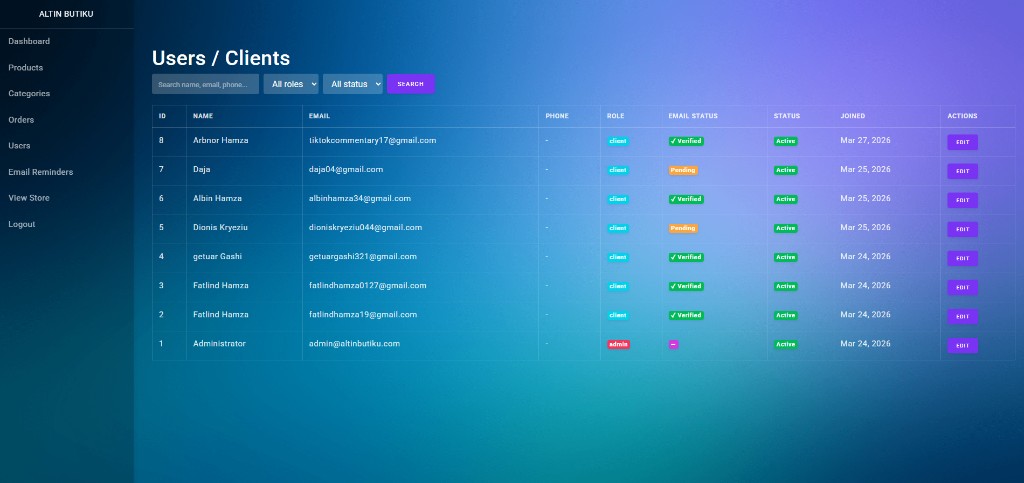
Task: Edit user Arbnor Hamza
Action: tap(962, 142)
